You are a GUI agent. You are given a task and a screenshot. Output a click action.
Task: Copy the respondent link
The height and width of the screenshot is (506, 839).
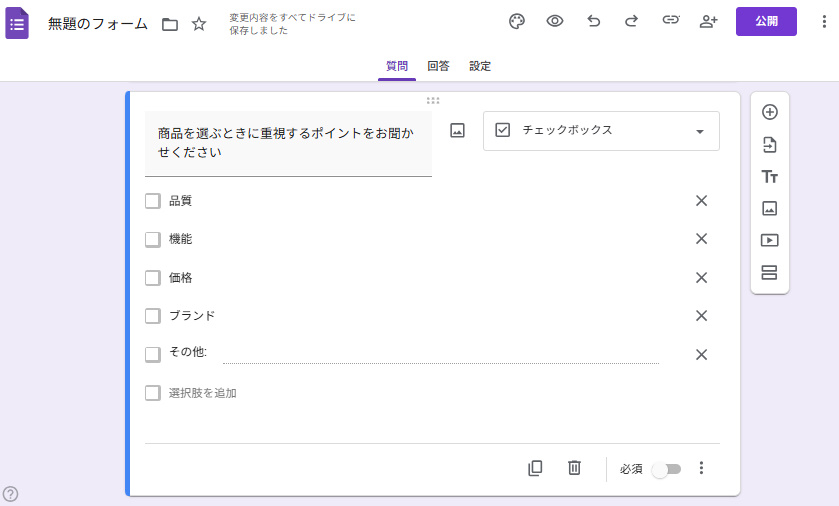coord(670,22)
